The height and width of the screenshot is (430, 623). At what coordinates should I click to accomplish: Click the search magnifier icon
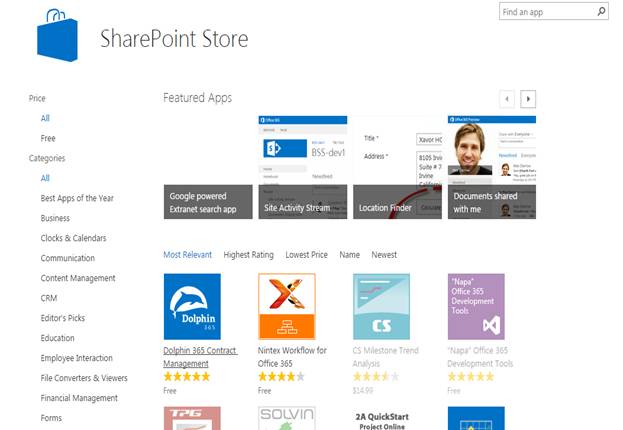point(602,12)
